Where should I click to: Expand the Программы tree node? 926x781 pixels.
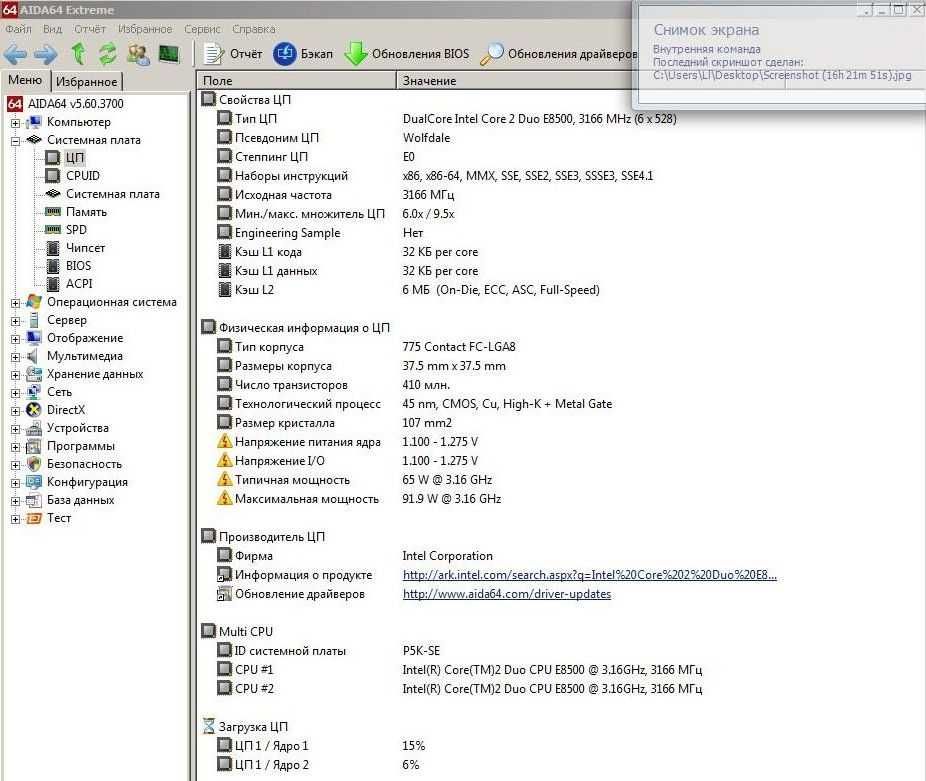pos(15,447)
